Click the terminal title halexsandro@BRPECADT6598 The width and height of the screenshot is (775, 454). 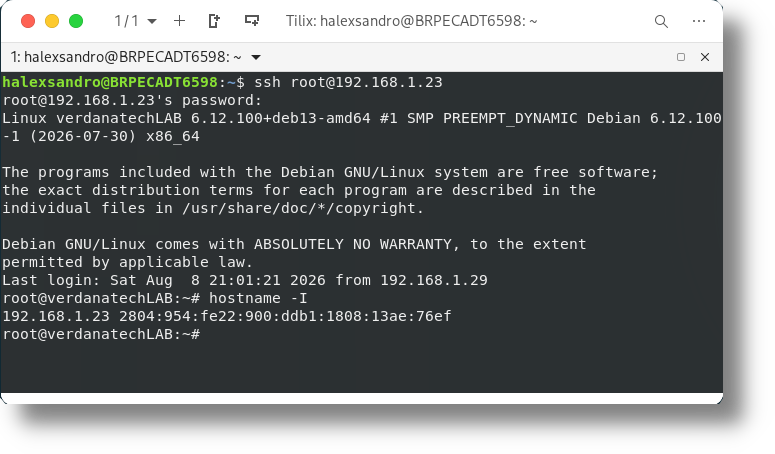[x=126, y=57]
